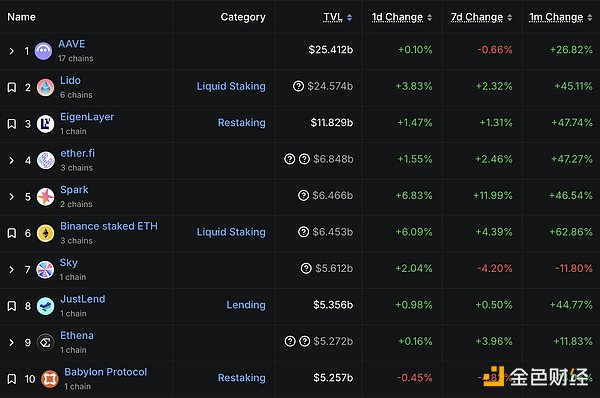Expand the AAVE row chevron
The image size is (600, 398).
pos(11,51)
